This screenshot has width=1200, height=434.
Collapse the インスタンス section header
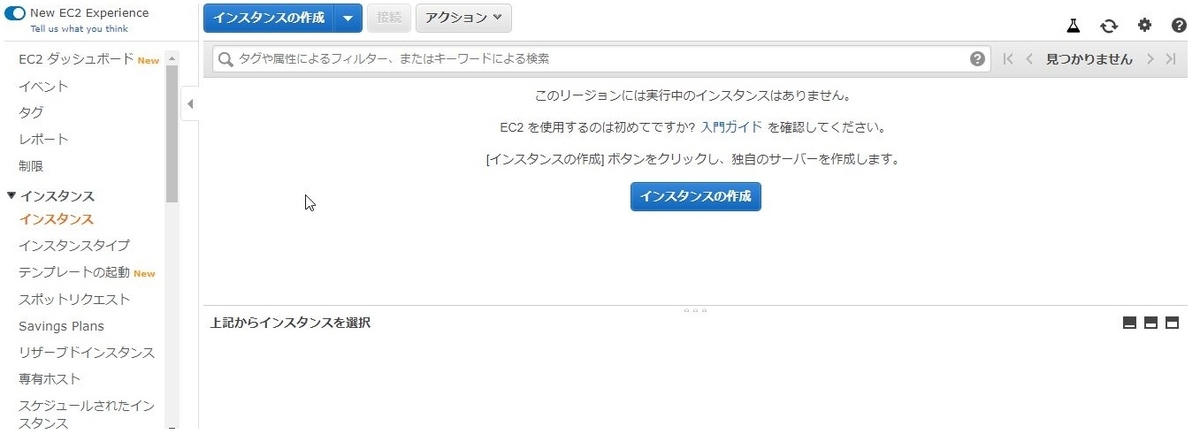coord(50,196)
